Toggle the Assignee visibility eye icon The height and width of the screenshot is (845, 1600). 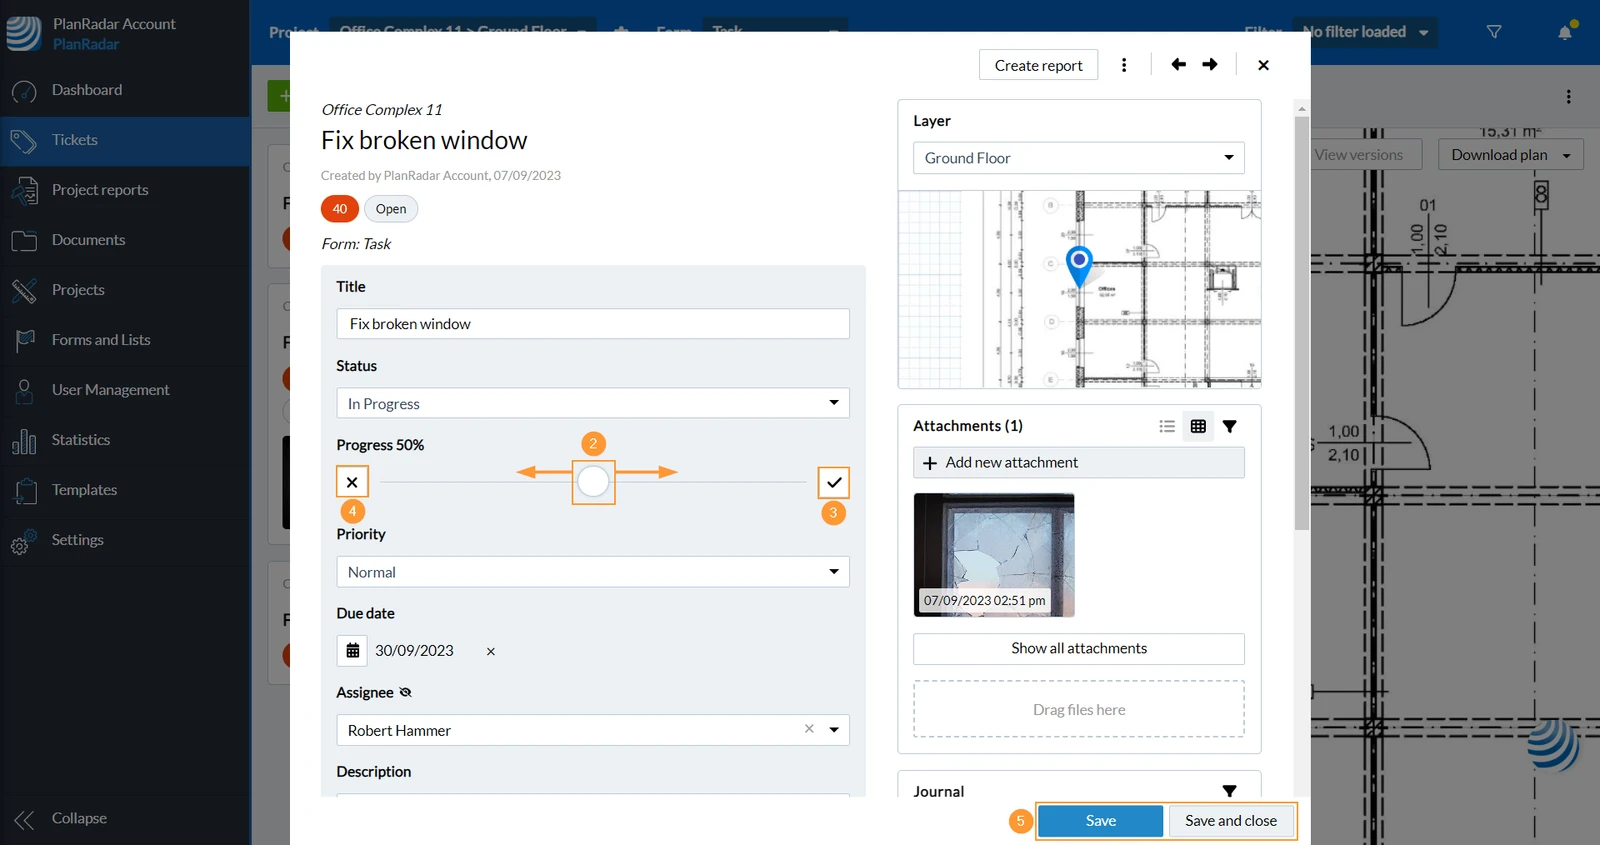pos(405,692)
